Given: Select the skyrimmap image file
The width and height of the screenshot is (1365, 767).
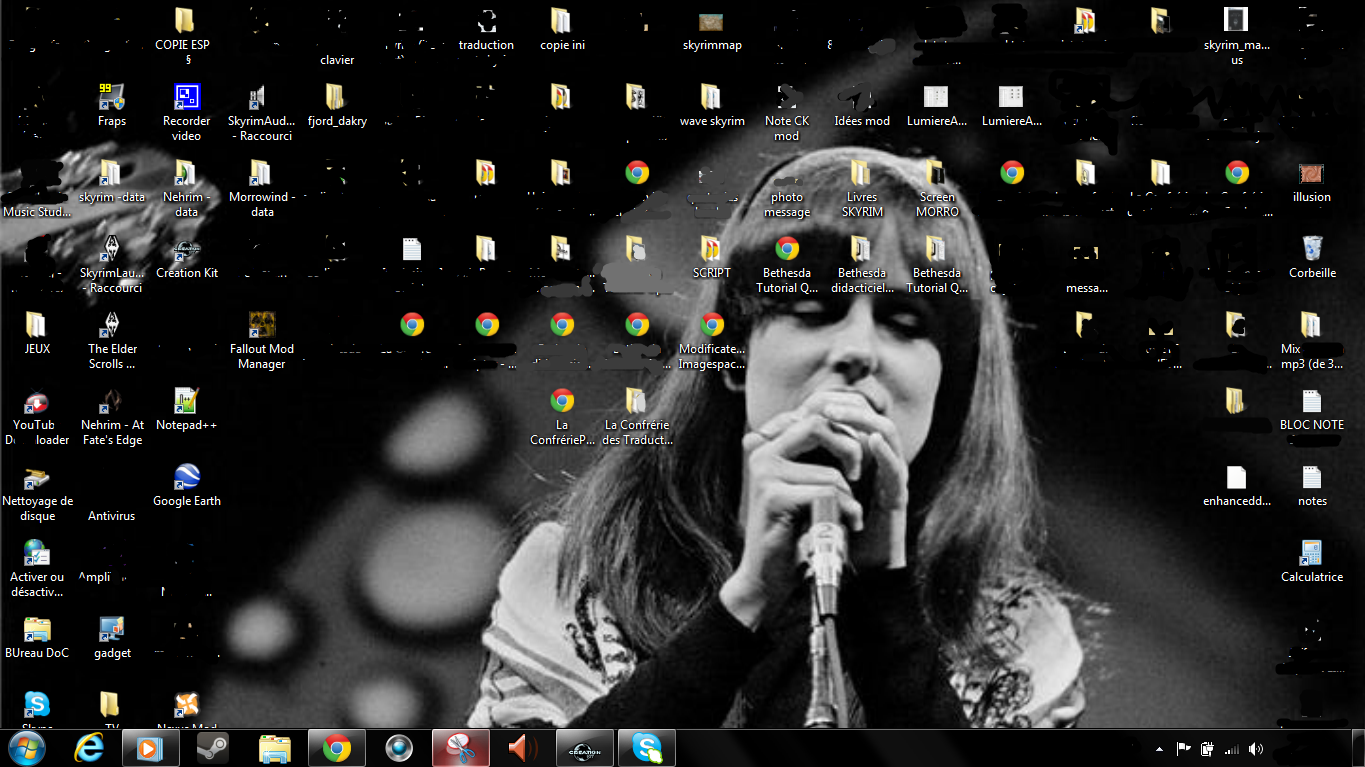Looking at the screenshot, I should [x=711, y=23].
